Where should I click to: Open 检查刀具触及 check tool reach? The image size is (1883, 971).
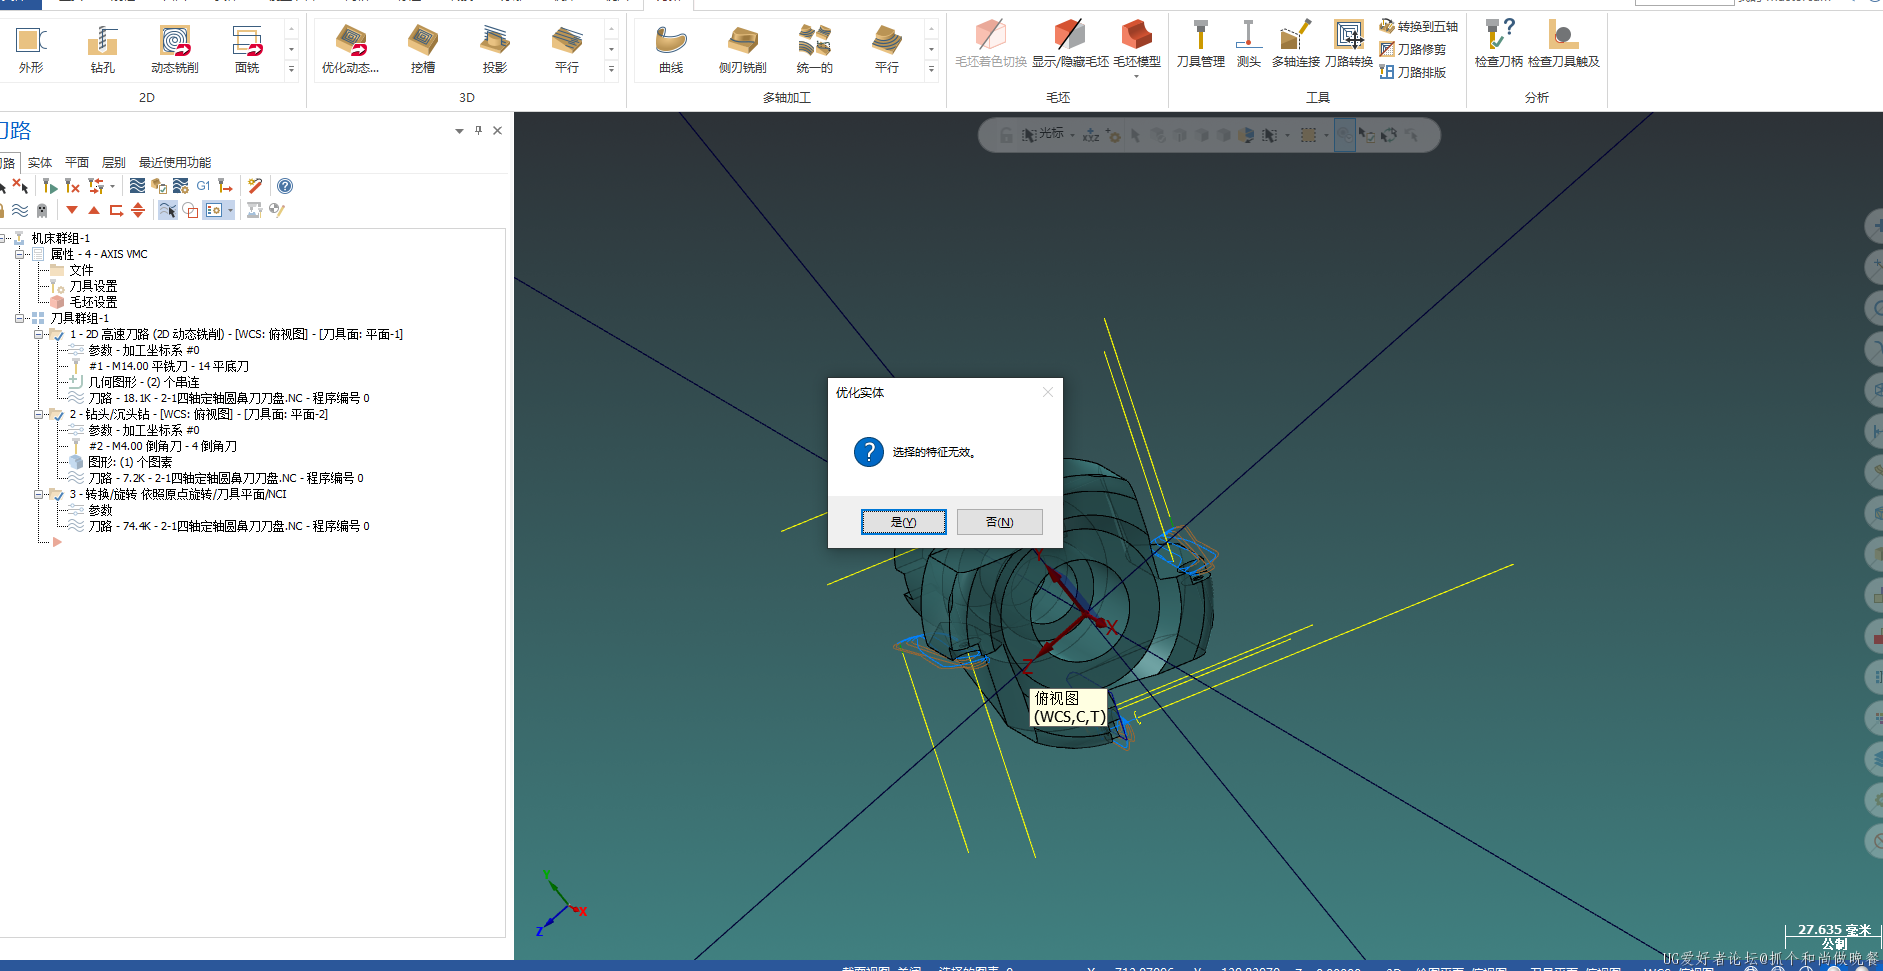(x=1564, y=44)
